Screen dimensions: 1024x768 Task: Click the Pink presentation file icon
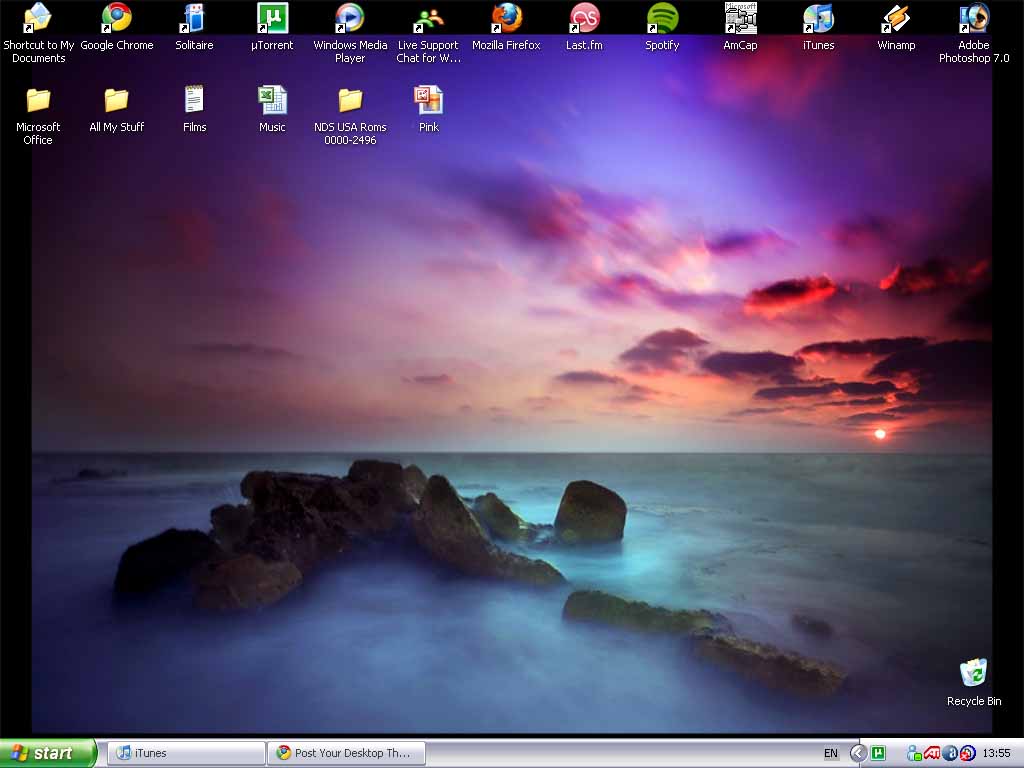point(428,100)
